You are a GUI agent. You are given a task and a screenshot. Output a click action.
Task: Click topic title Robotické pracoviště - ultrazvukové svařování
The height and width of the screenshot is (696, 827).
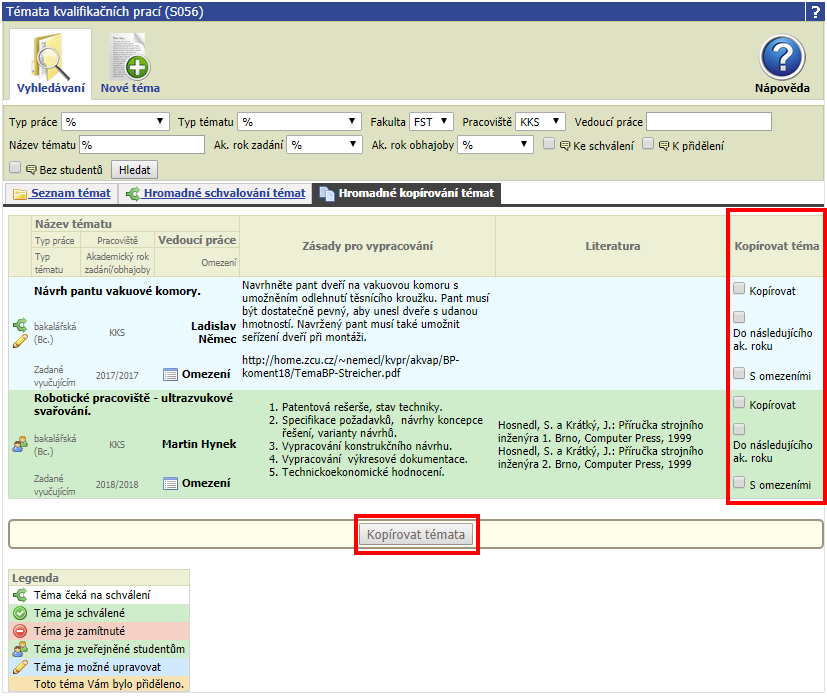coord(133,404)
